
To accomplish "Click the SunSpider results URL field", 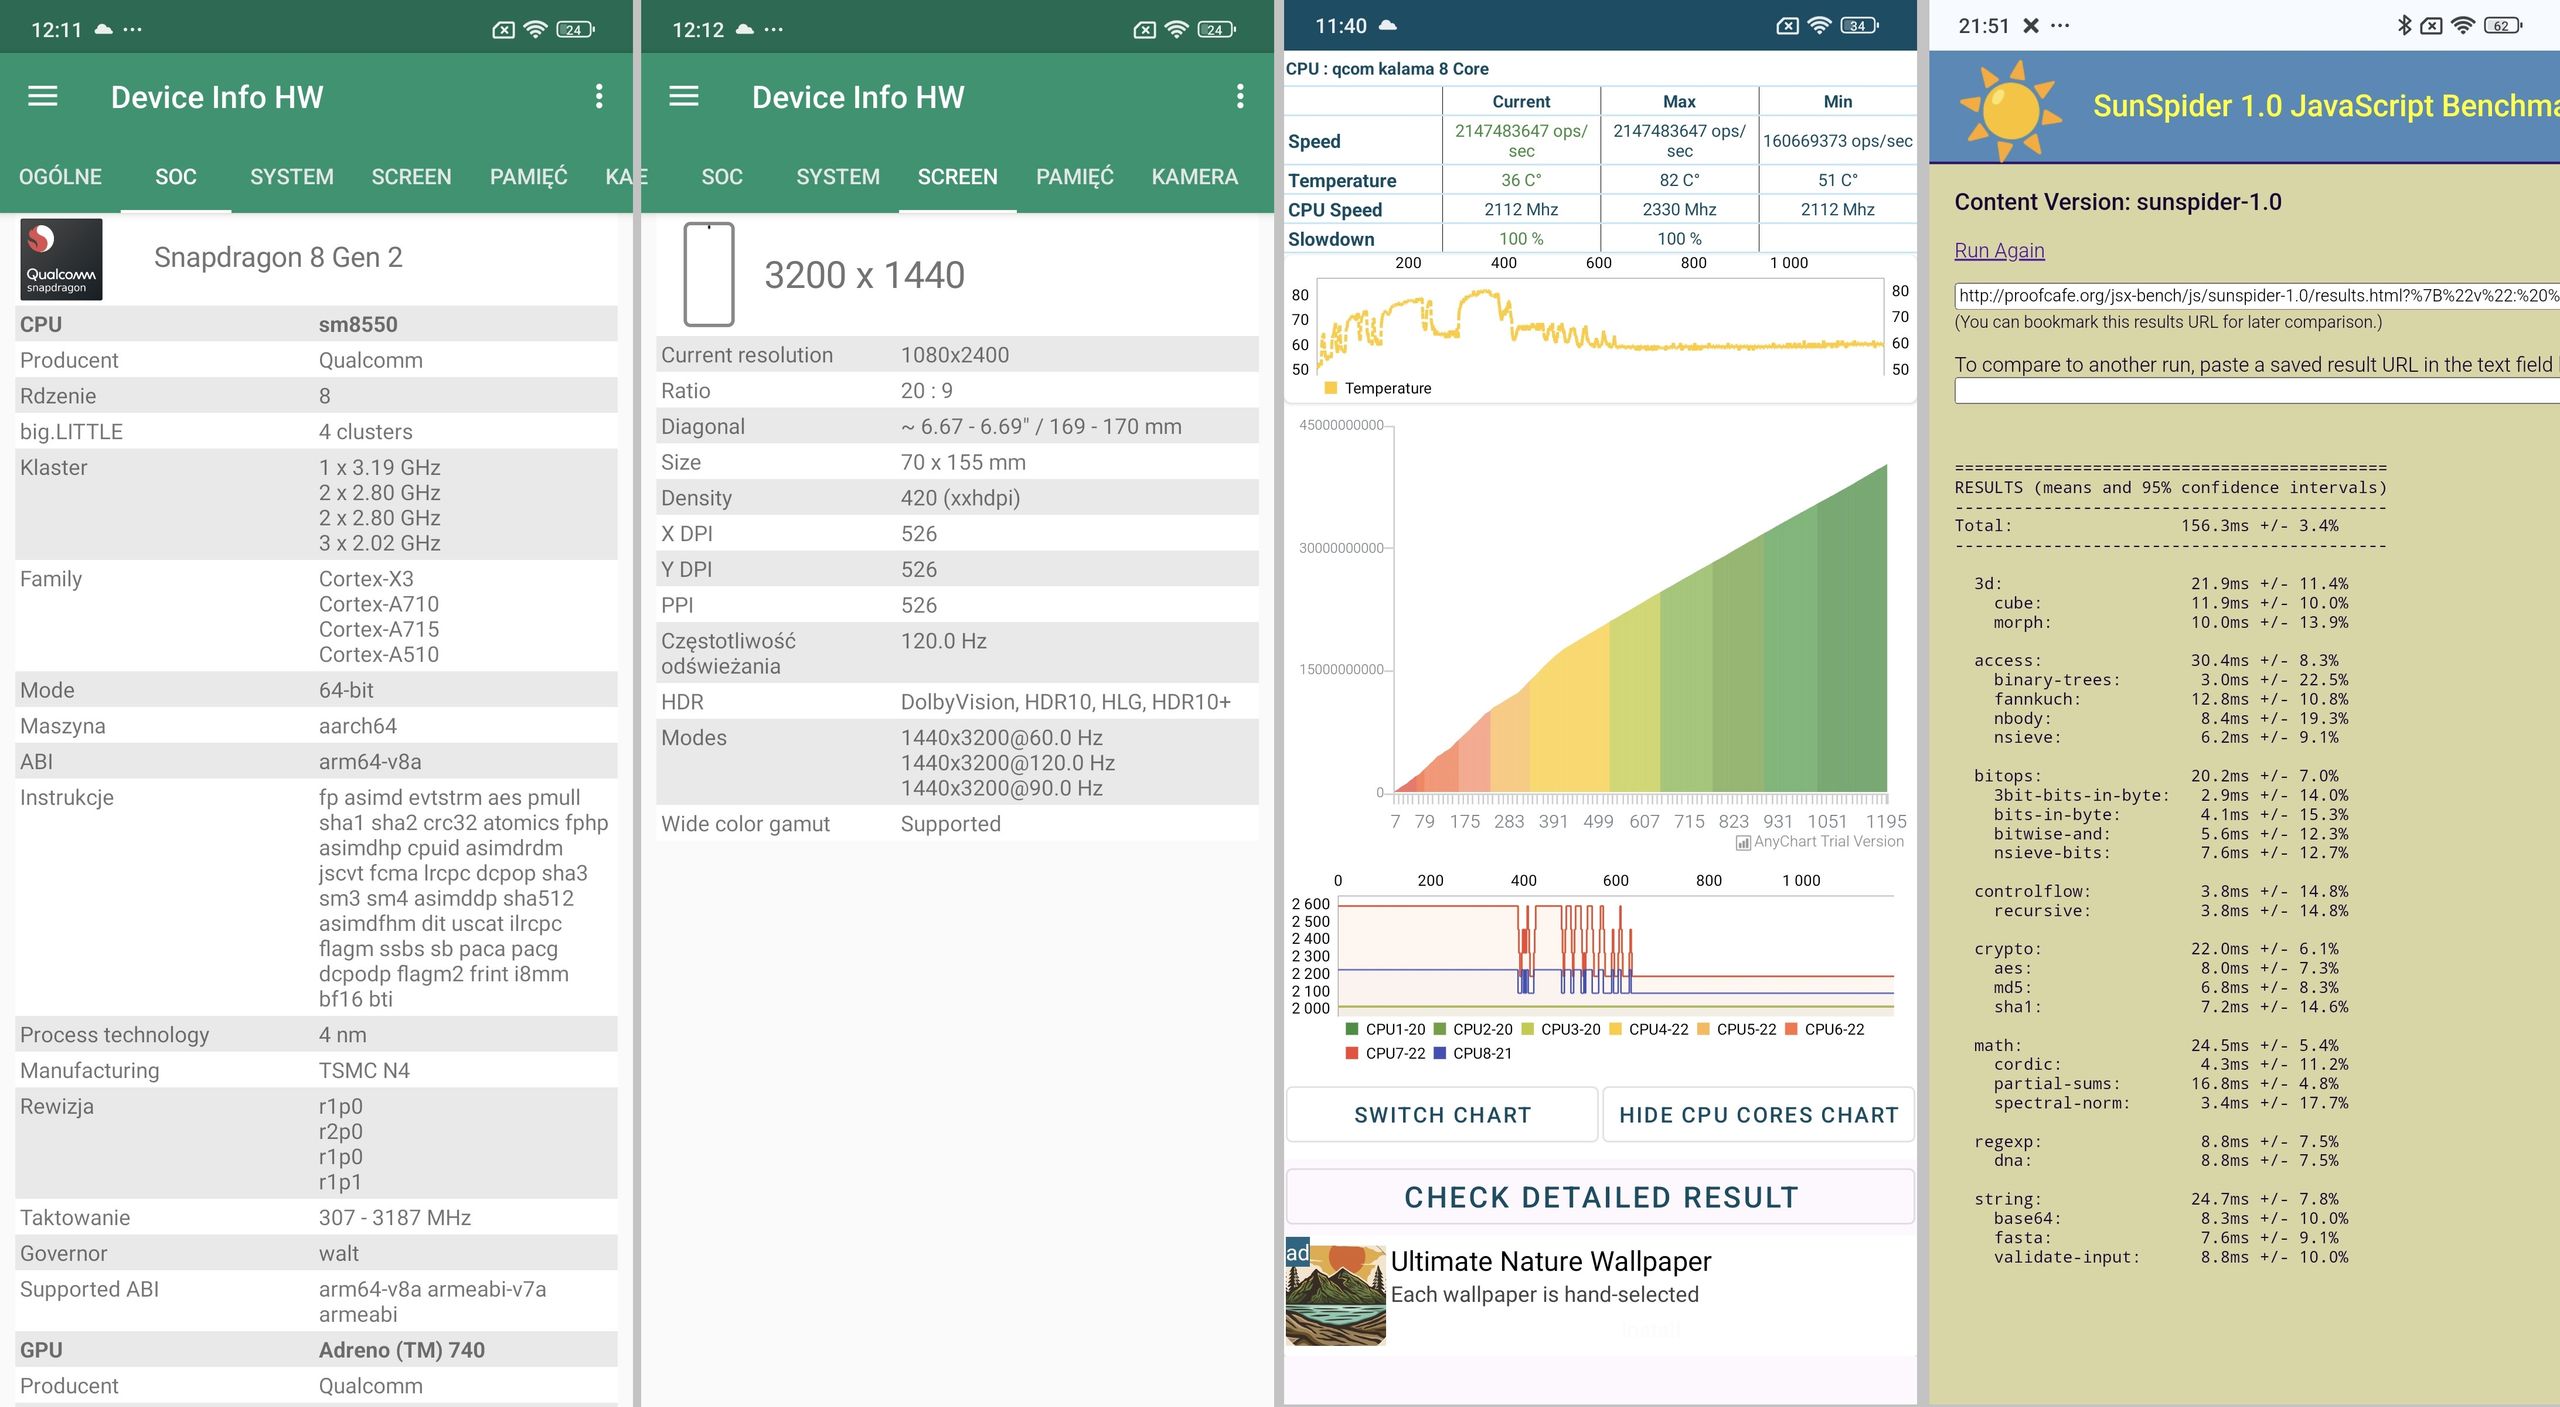I will point(2257,295).
